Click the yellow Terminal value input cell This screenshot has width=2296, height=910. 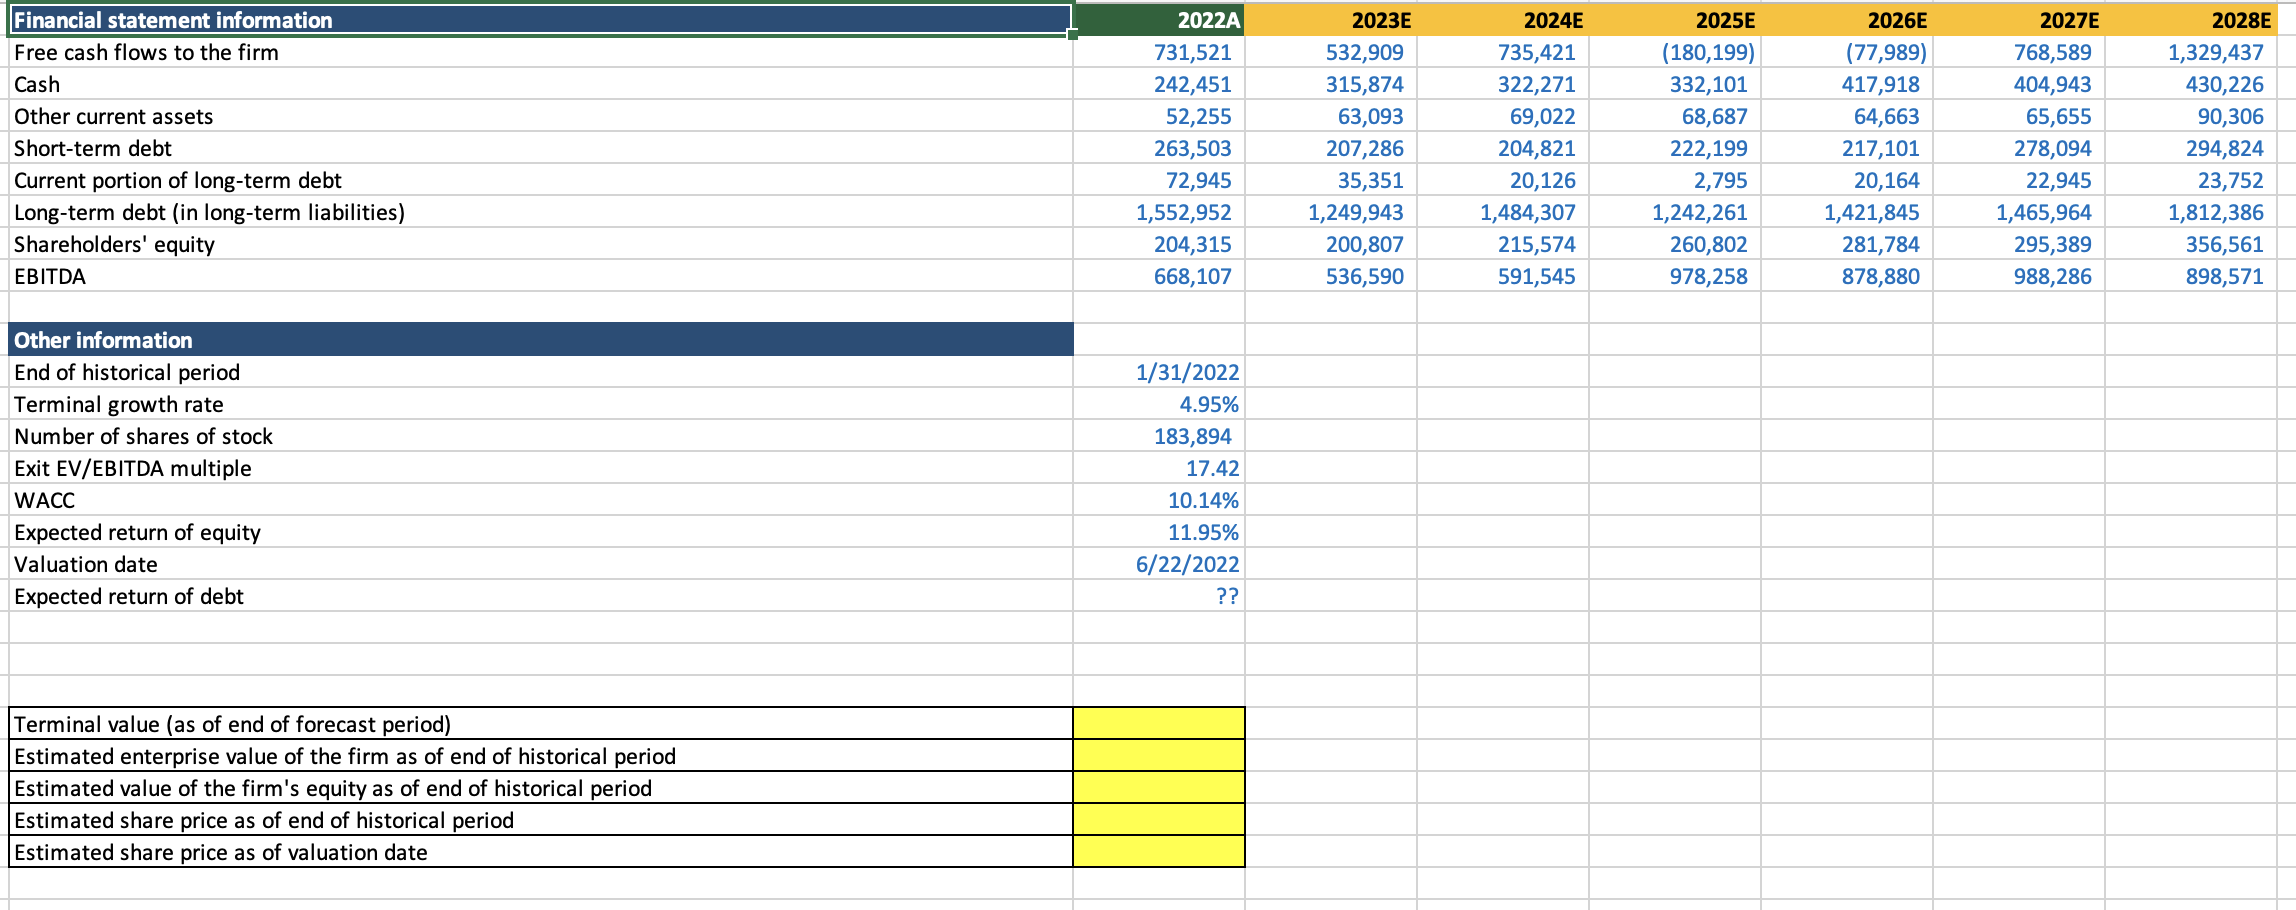[x=1158, y=724]
